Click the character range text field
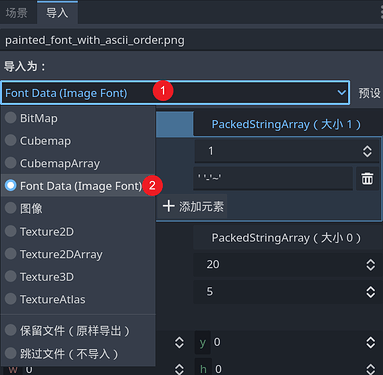The image size is (383, 375). [273, 178]
